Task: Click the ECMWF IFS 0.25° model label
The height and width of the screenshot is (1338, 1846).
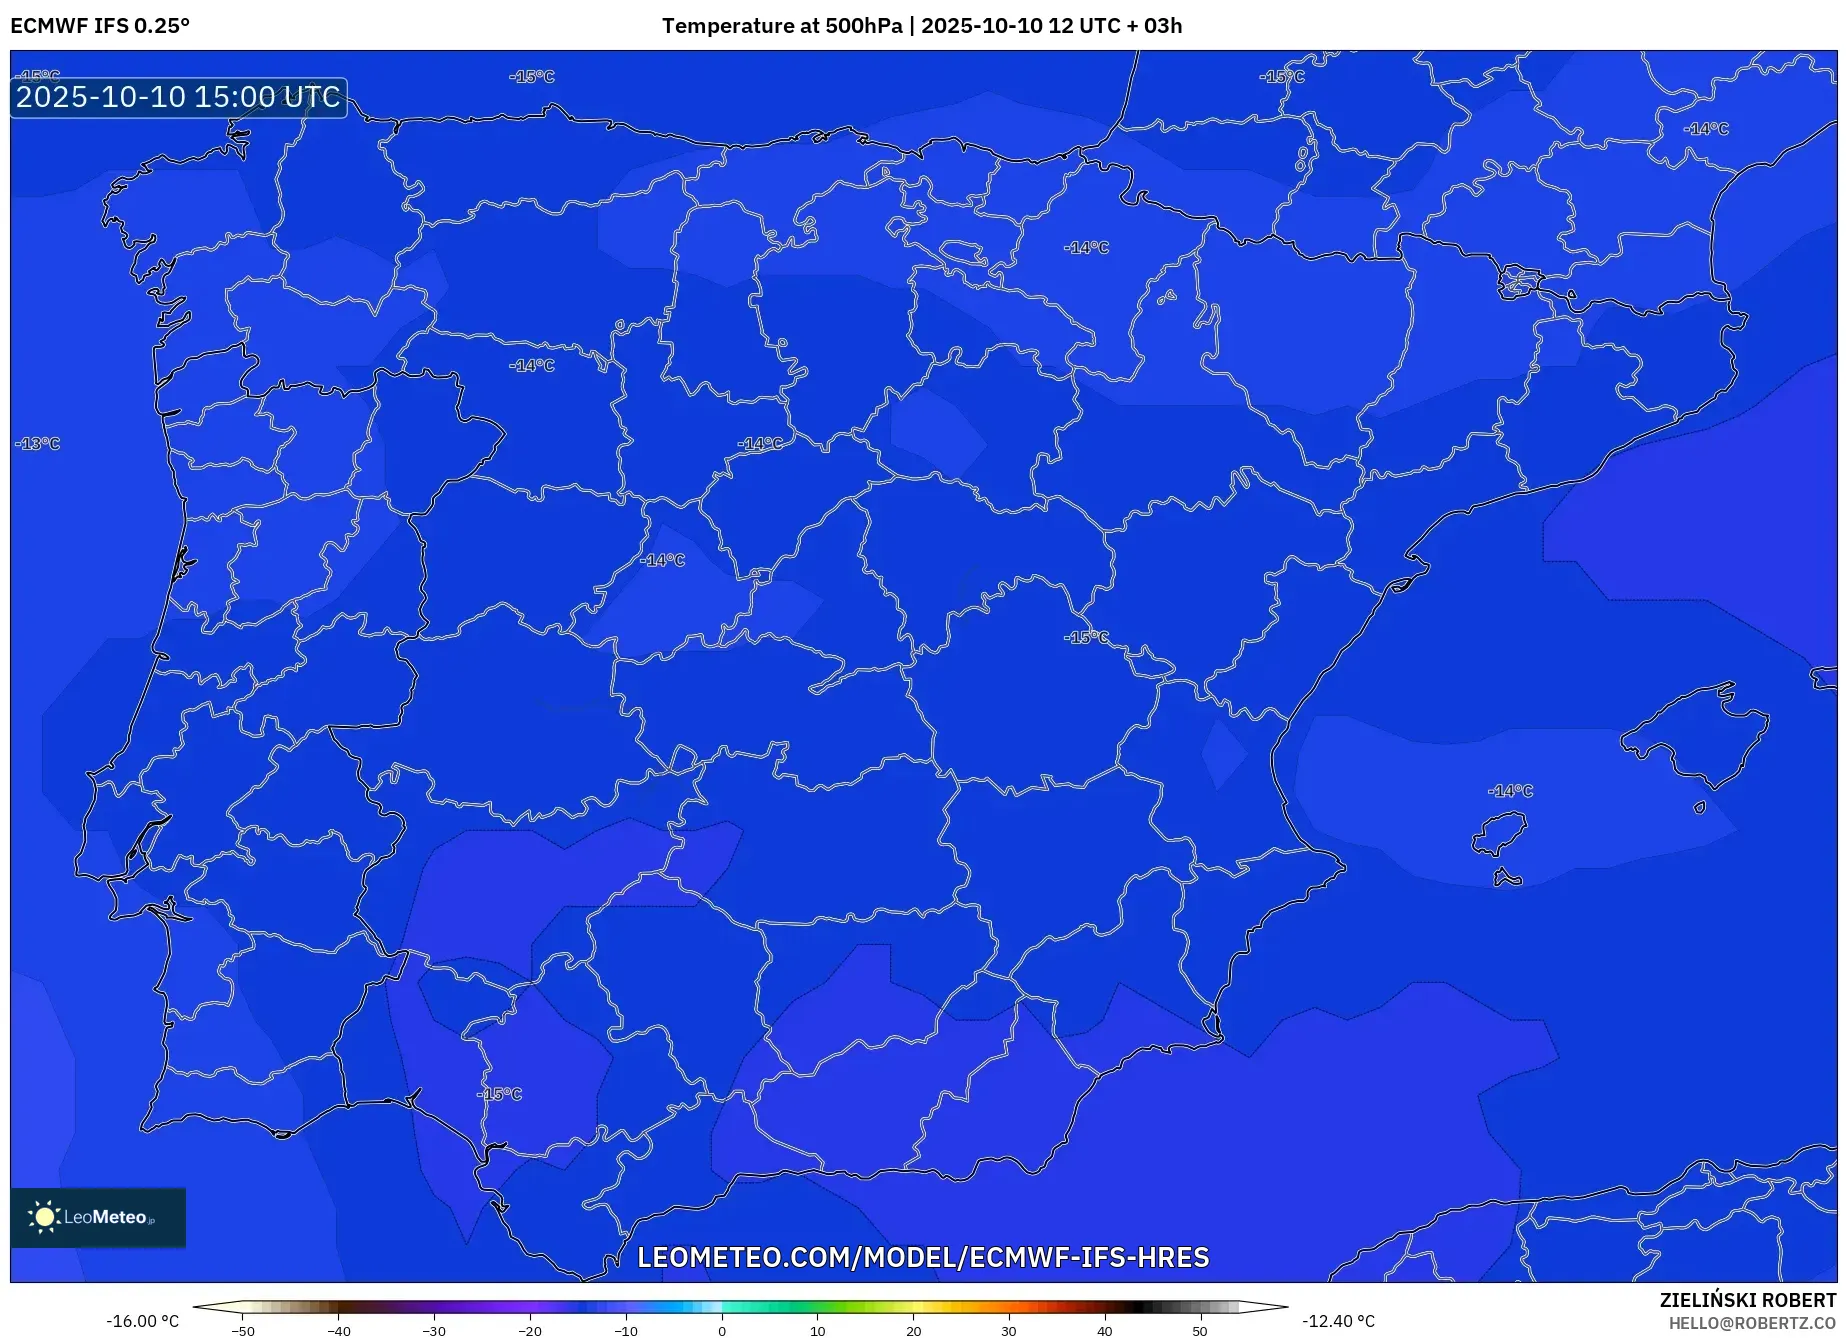Action: point(100,26)
